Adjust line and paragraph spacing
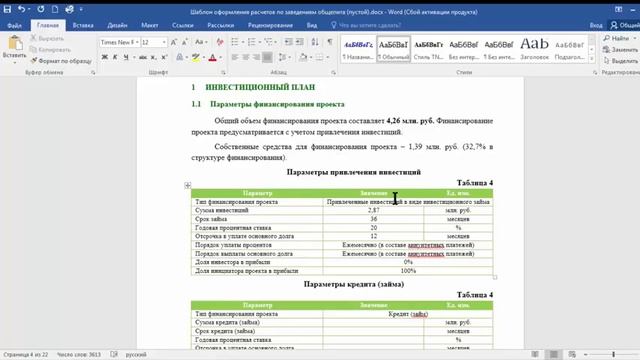640x360 pixels. point(282,57)
